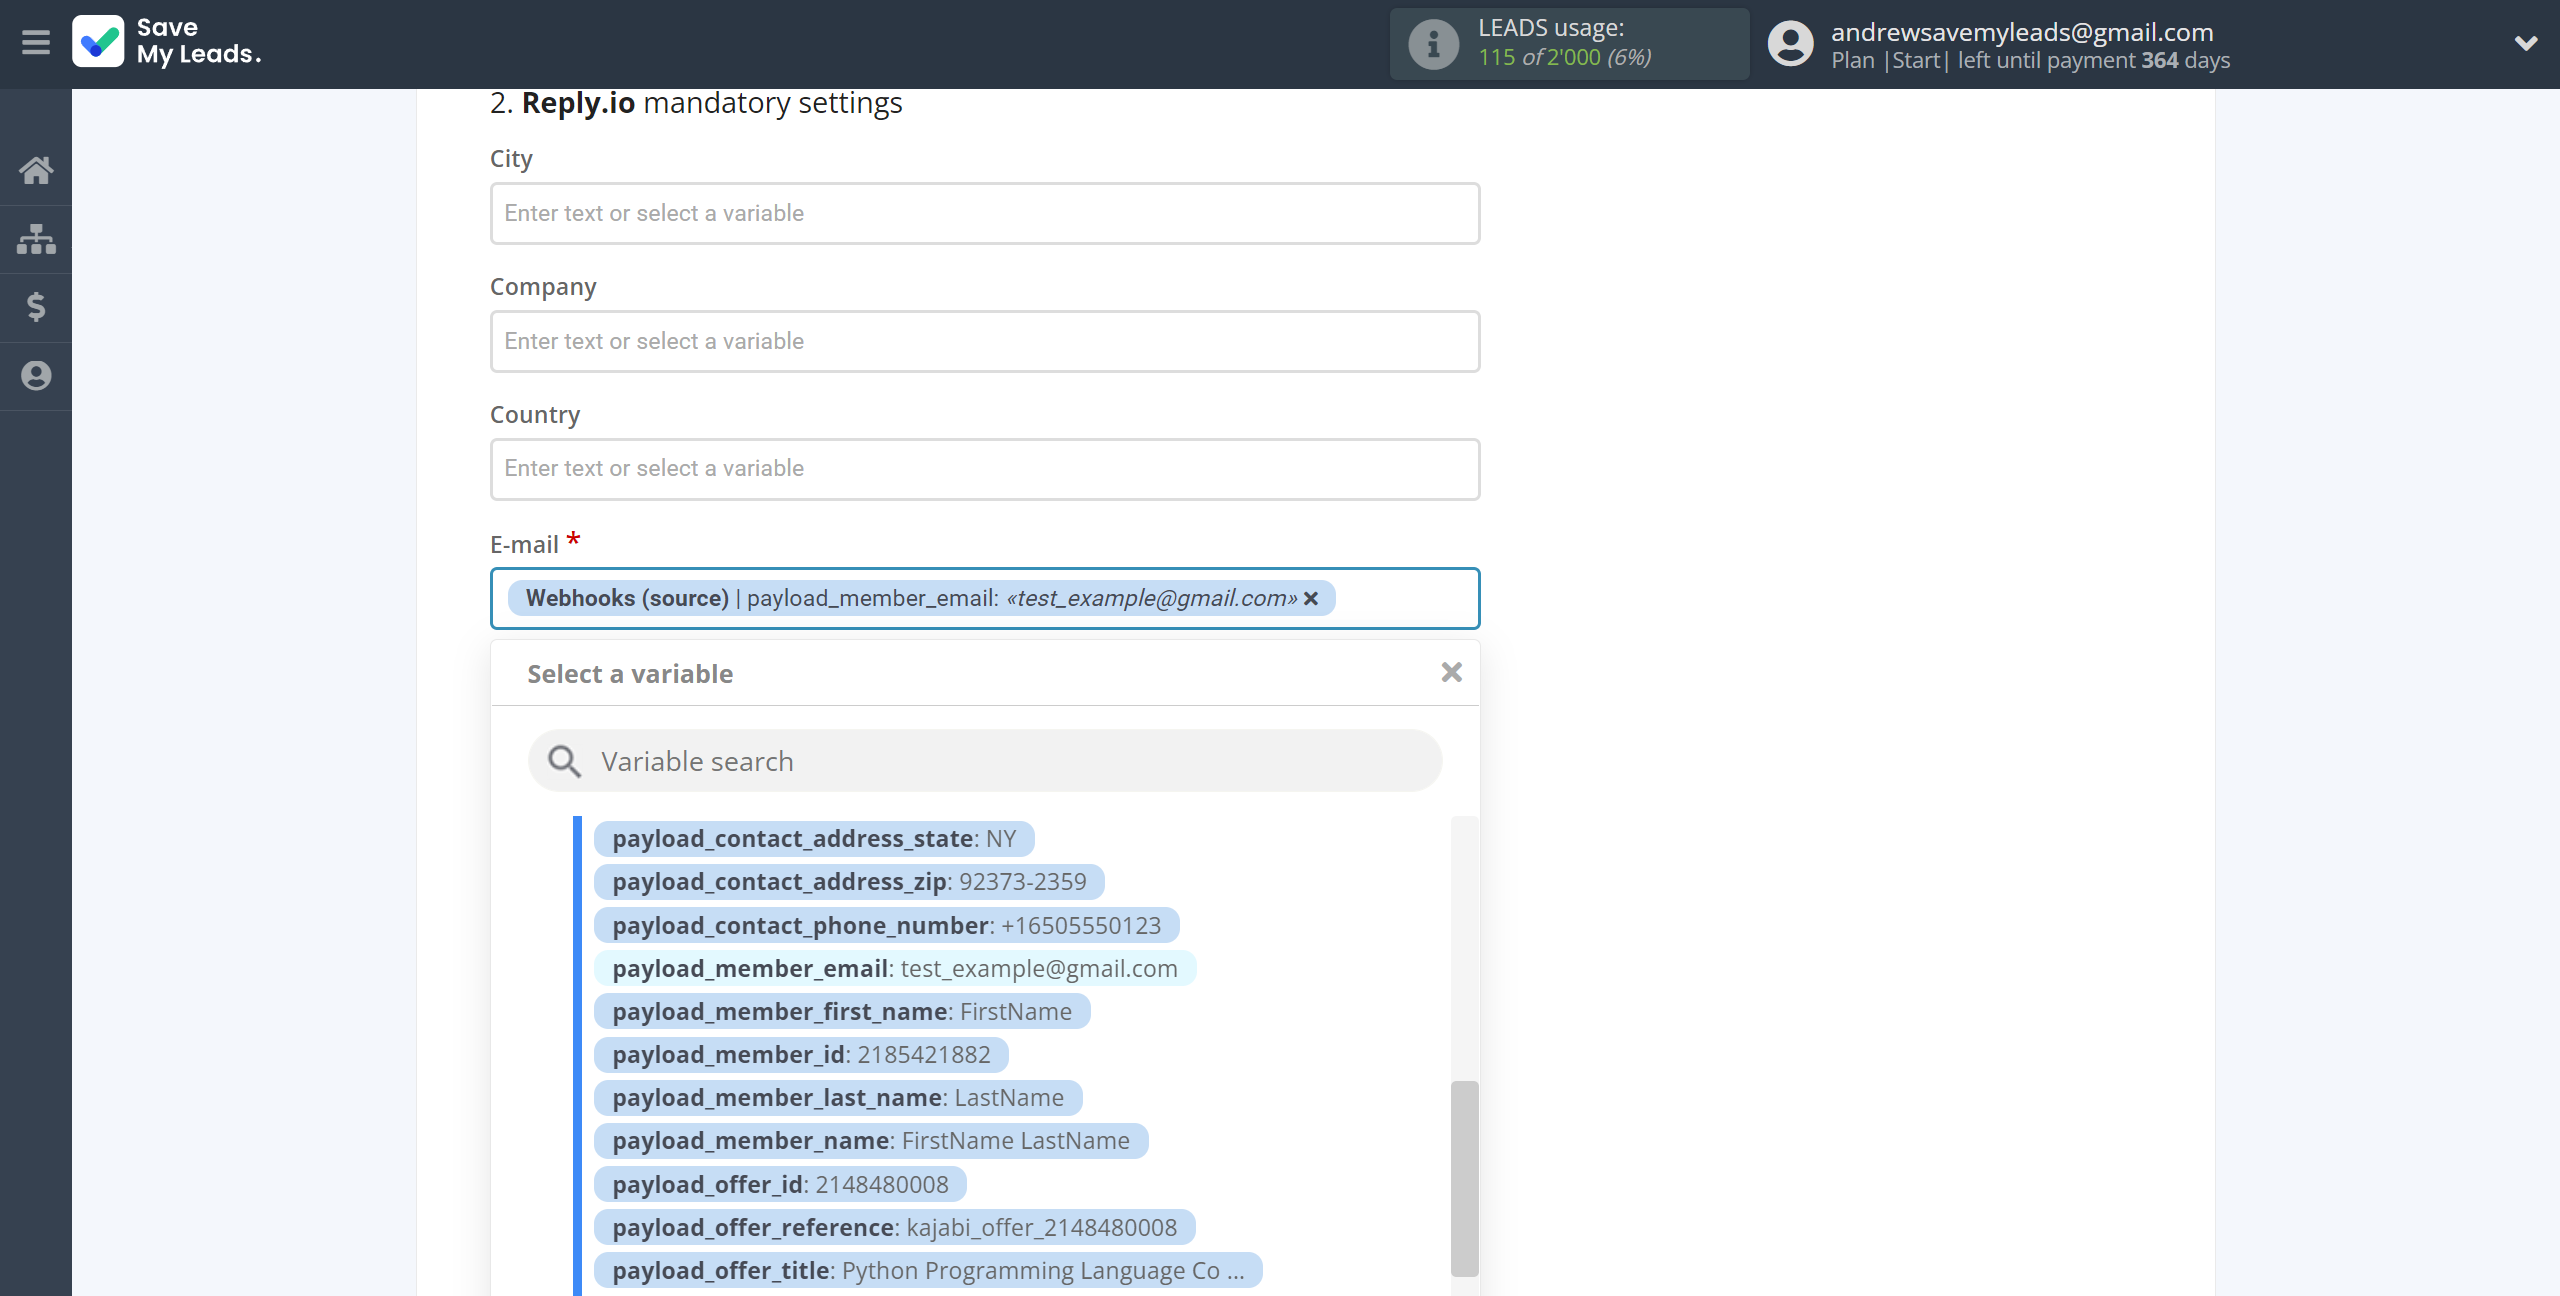Select payload_contact_phone_number variable
The width and height of the screenshot is (2560, 1296).
(x=886, y=925)
